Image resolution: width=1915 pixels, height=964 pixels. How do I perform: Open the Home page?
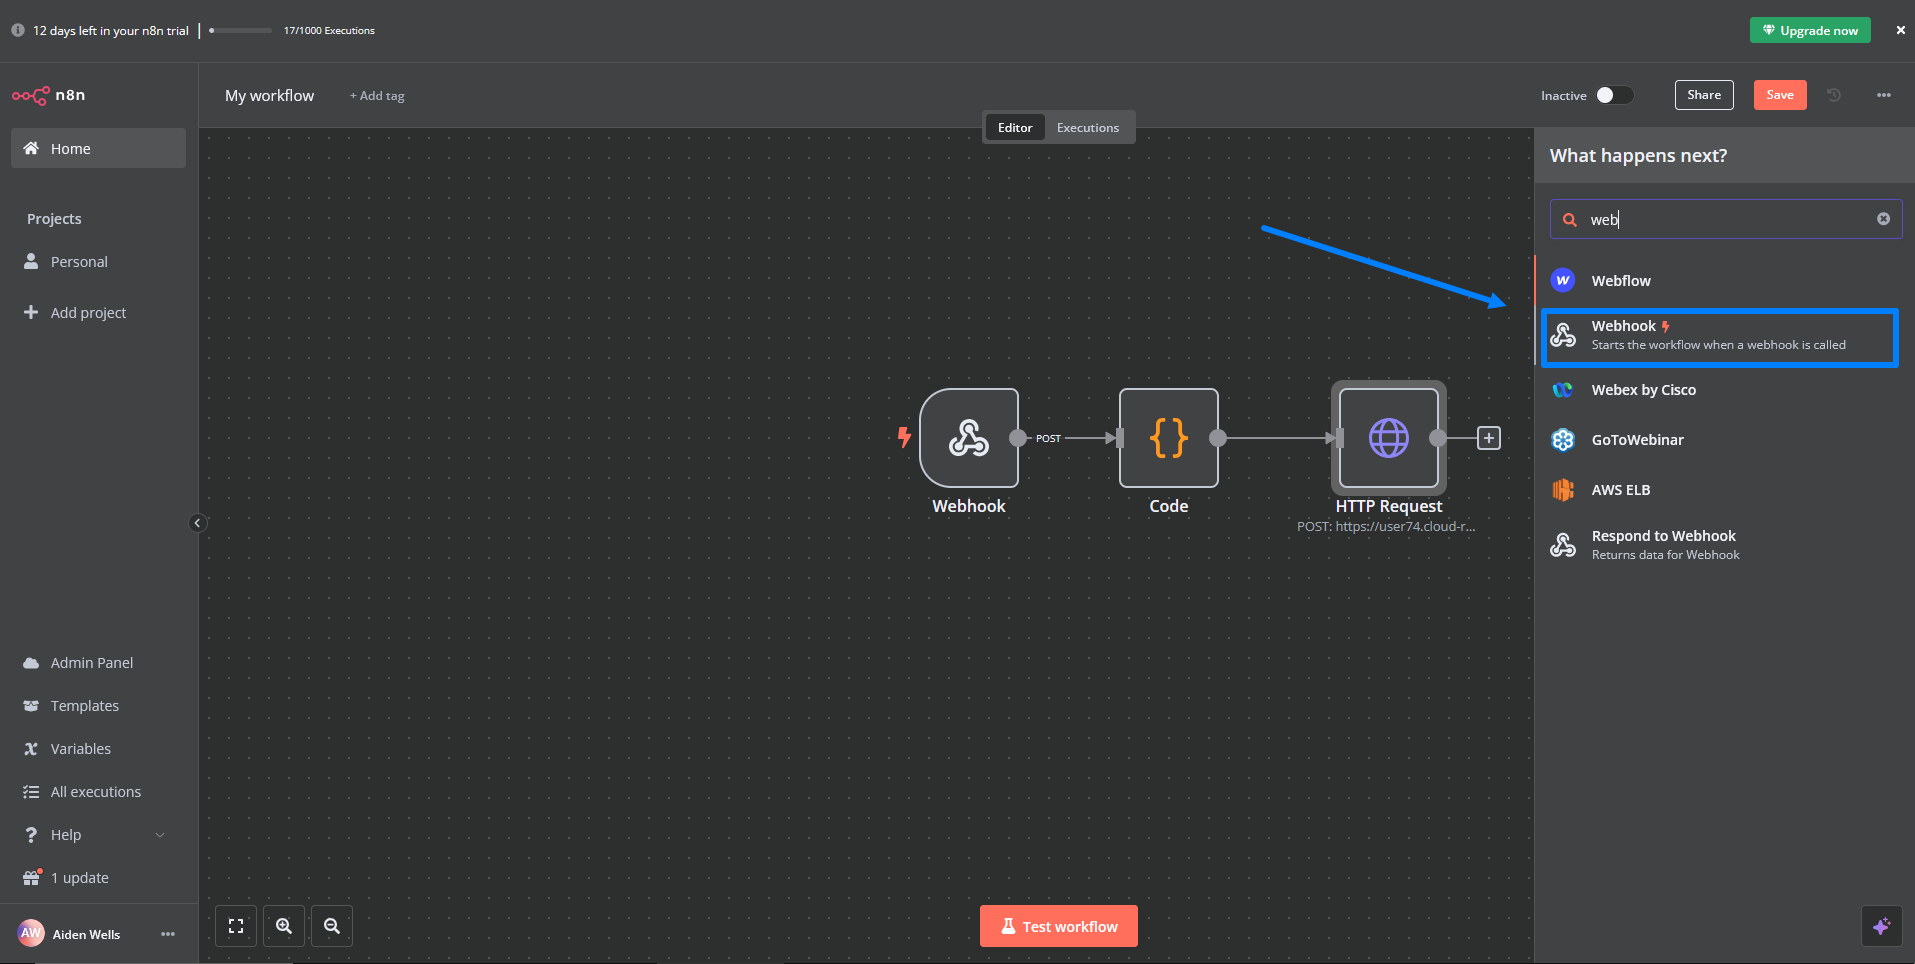pos(98,148)
